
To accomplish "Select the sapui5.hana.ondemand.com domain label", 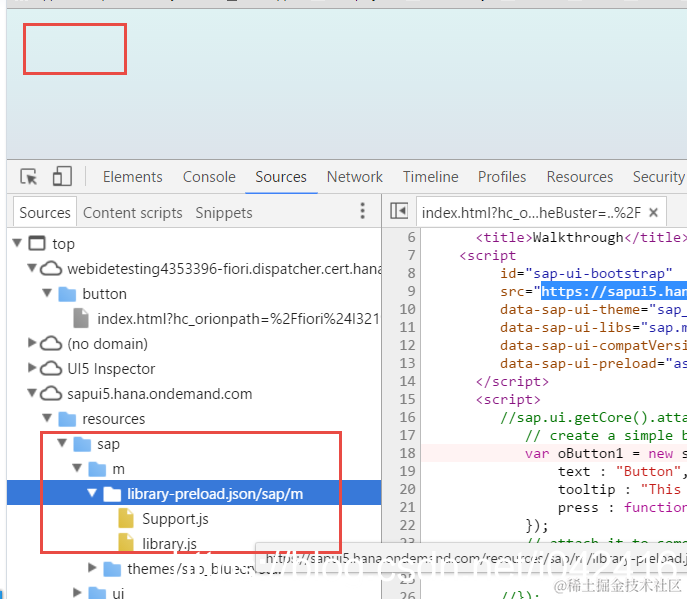I will (x=159, y=394).
